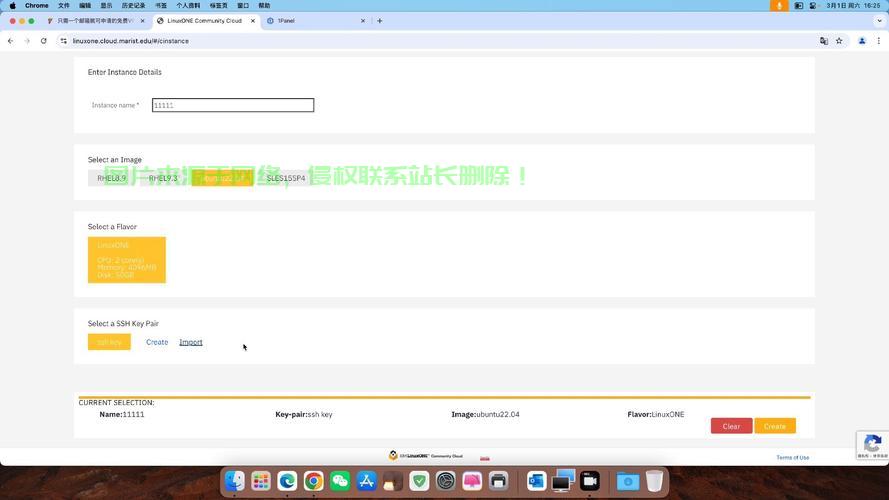Open the printer app in the dock
889x500 pixels.
[x=498, y=481]
